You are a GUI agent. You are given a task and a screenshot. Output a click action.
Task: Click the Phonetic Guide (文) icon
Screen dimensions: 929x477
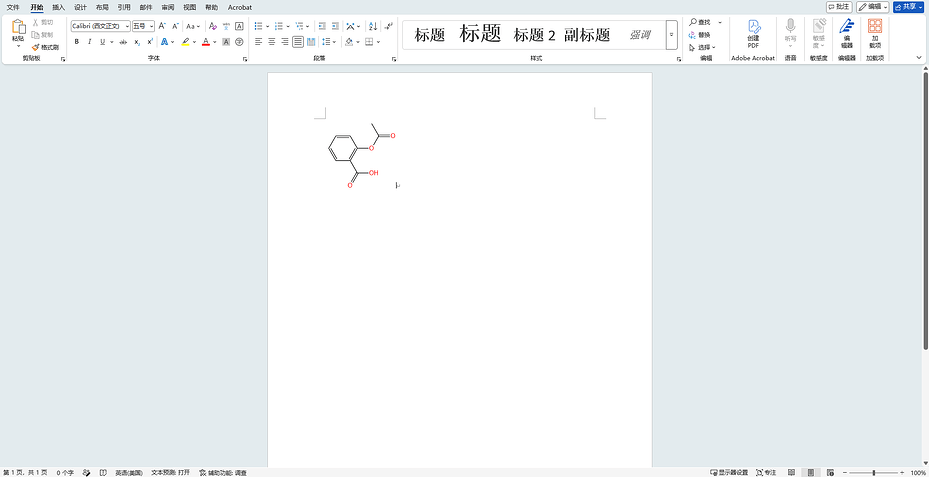[x=226, y=26]
